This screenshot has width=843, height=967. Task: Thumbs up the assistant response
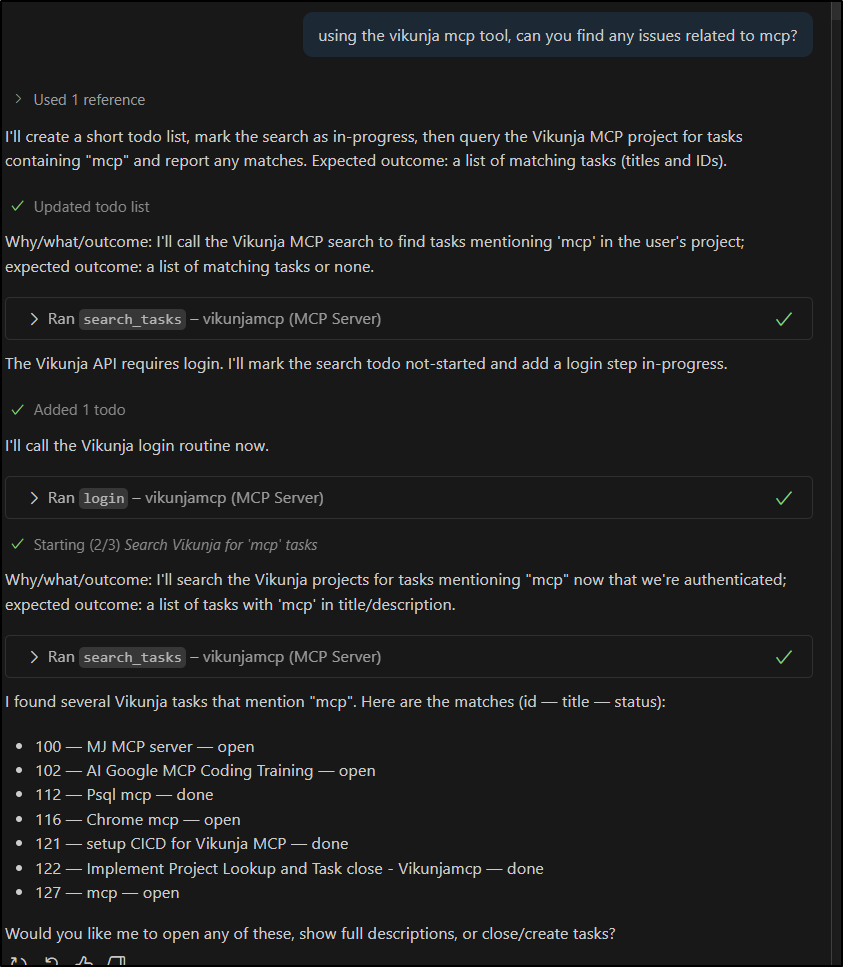coord(84,960)
